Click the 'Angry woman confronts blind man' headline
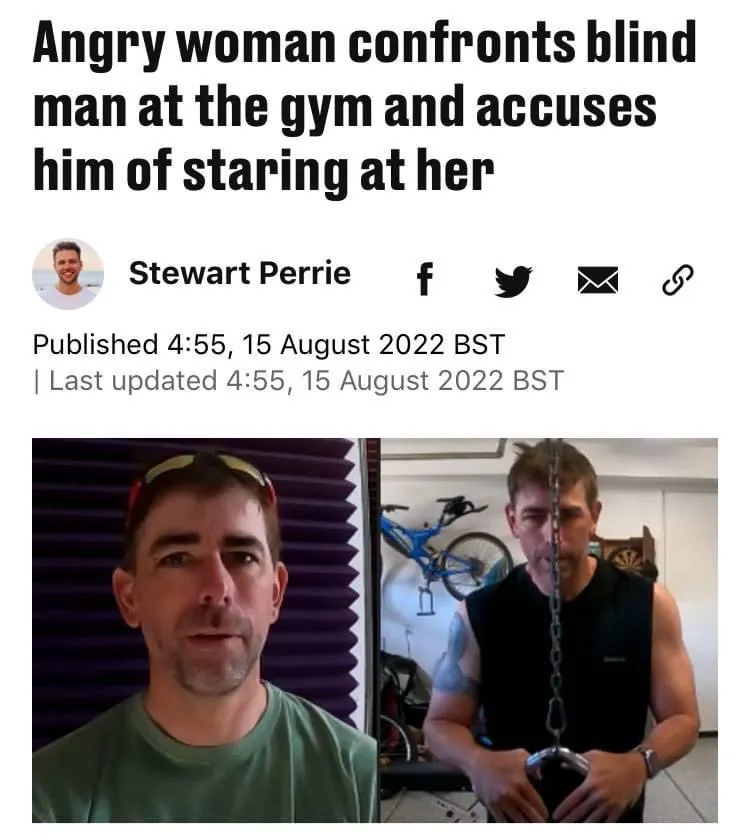Viewport: 750px width, 840px height. tap(364, 106)
